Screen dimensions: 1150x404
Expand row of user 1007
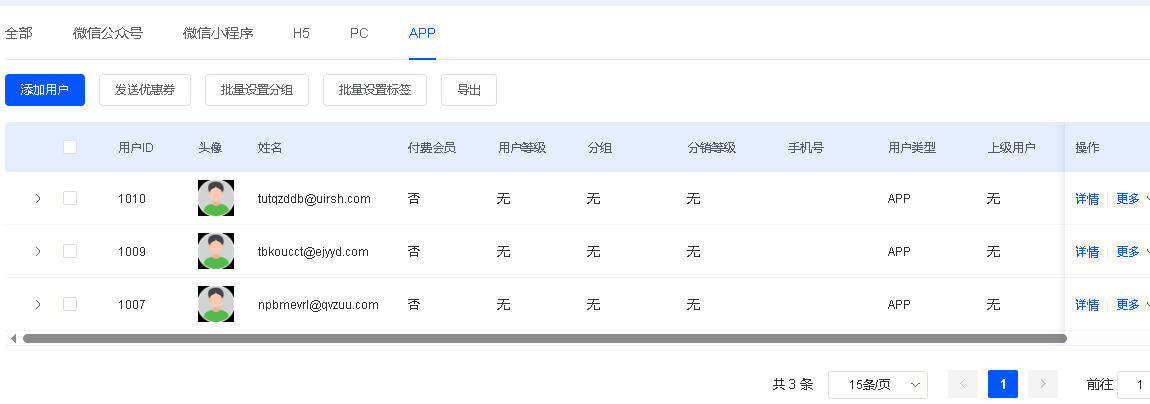[38, 304]
